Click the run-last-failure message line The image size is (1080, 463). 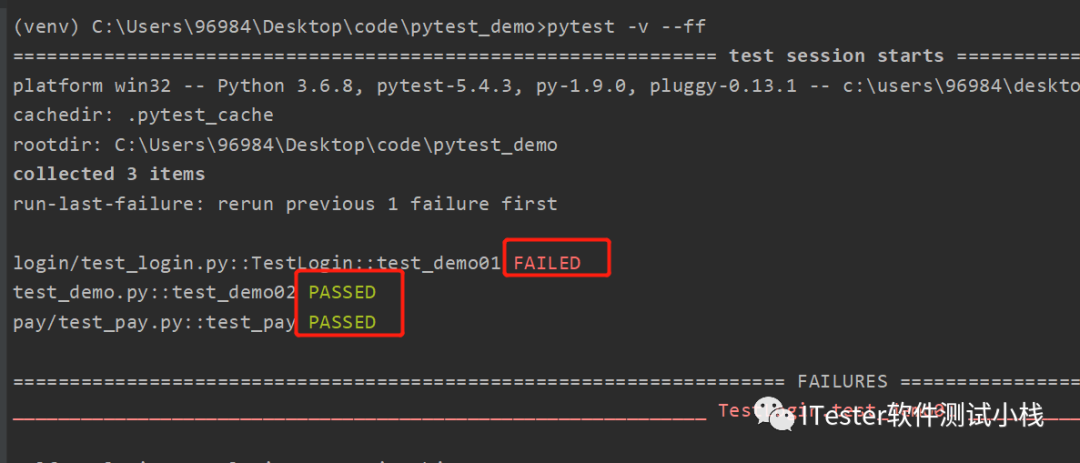(x=285, y=203)
